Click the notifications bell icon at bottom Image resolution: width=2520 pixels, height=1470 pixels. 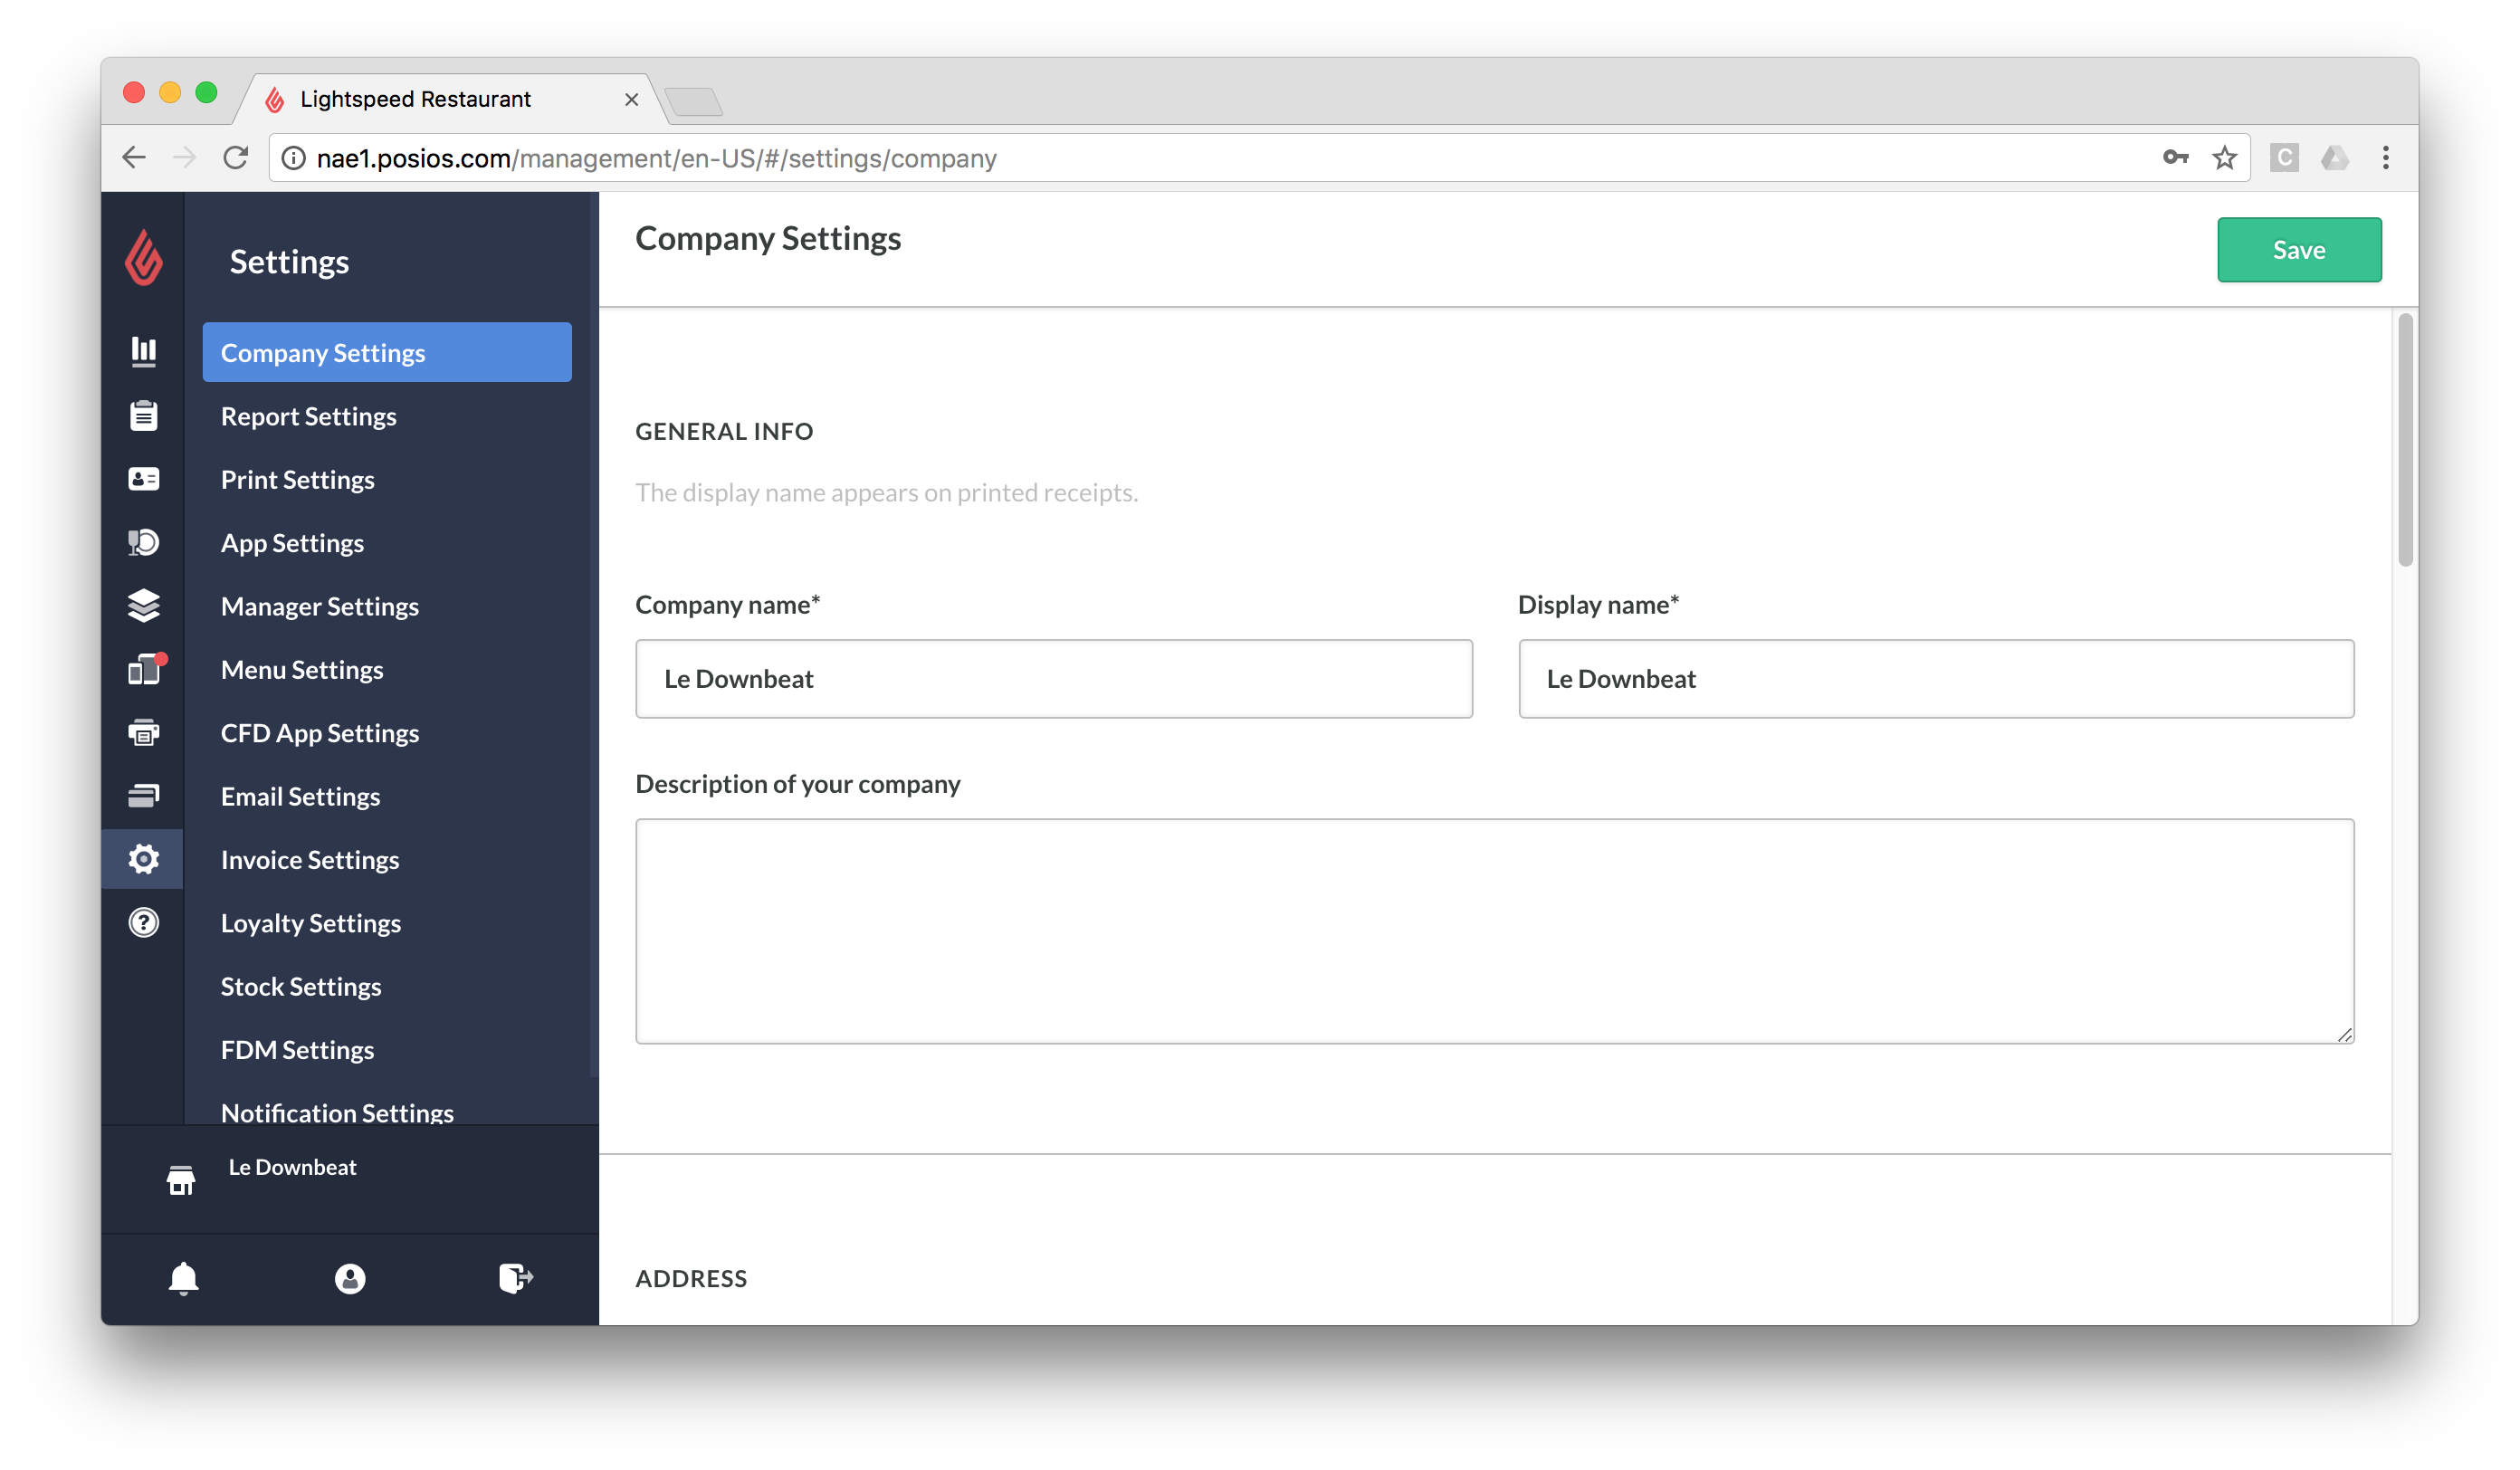pos(182,1277)
